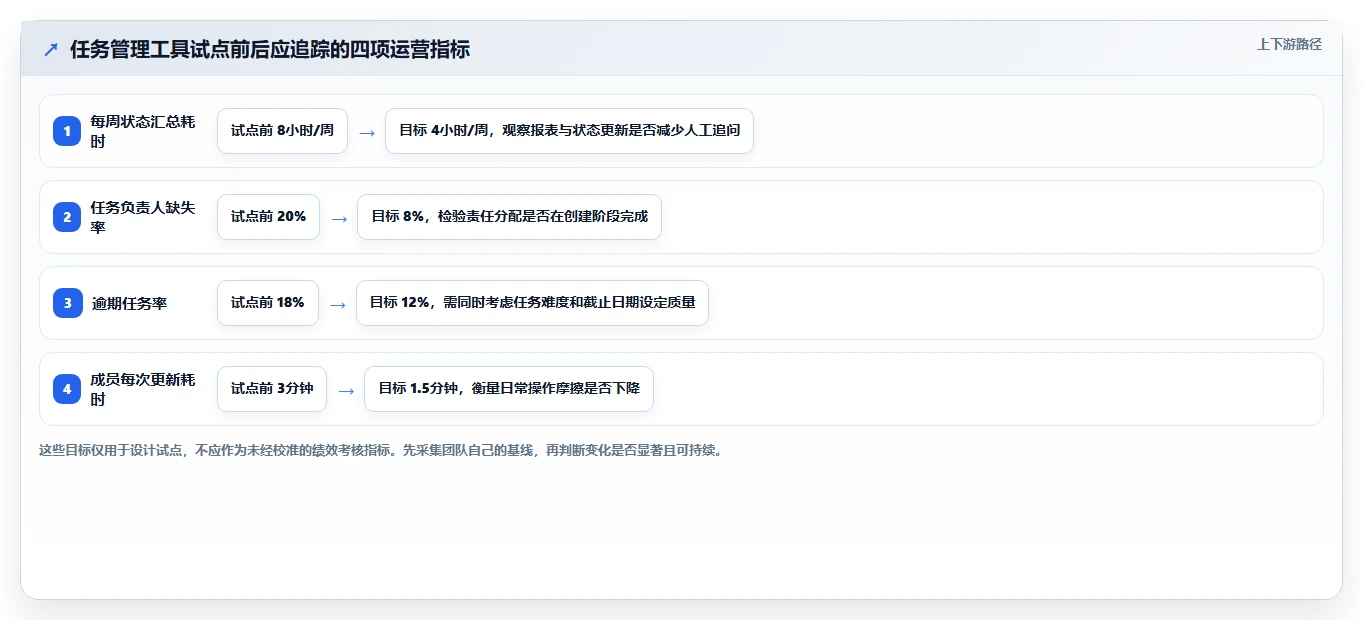The height and width of the screenshot is (620, 1363).
Task: Click the number 1 badge for 每周状态汇总耗时
Action: 67,131
